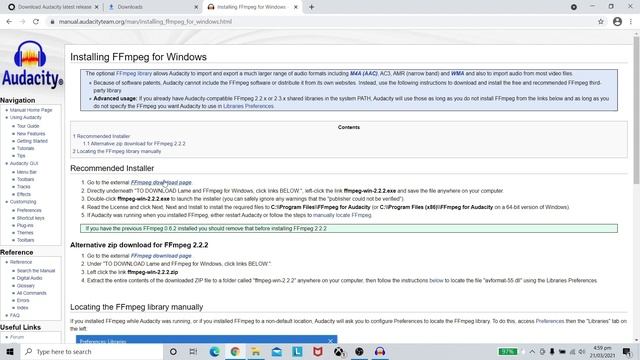Viewport: 640px width, 360px height.
Task: Reload the page with the refresh icon
Action: point(36,22)
